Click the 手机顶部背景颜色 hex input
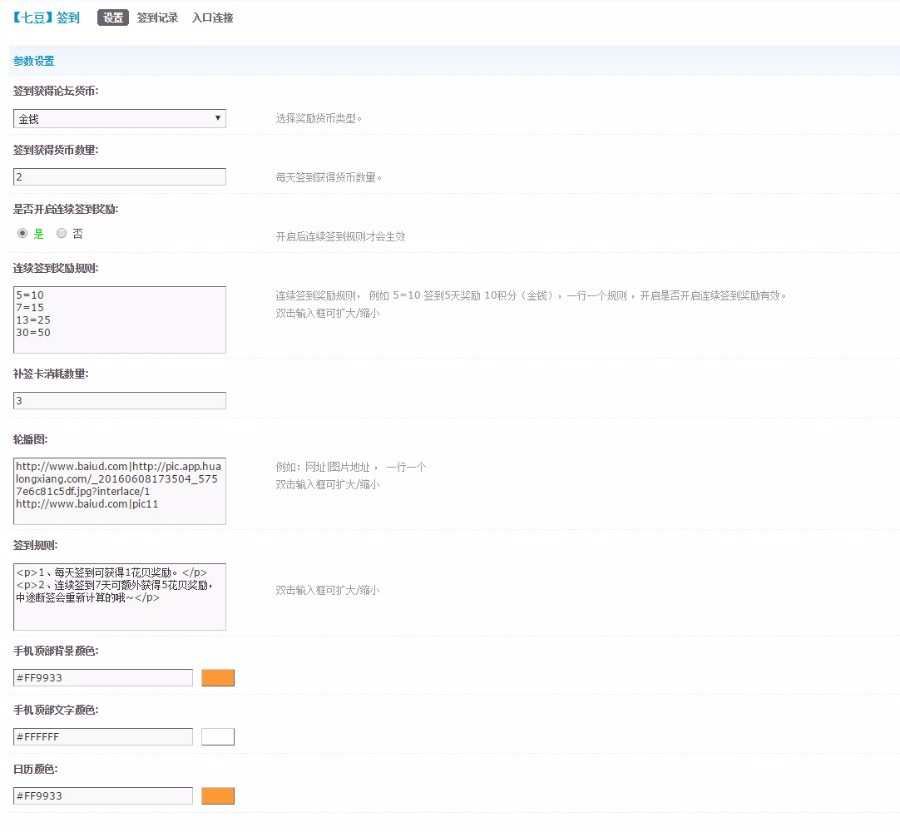 coord(101,677)
